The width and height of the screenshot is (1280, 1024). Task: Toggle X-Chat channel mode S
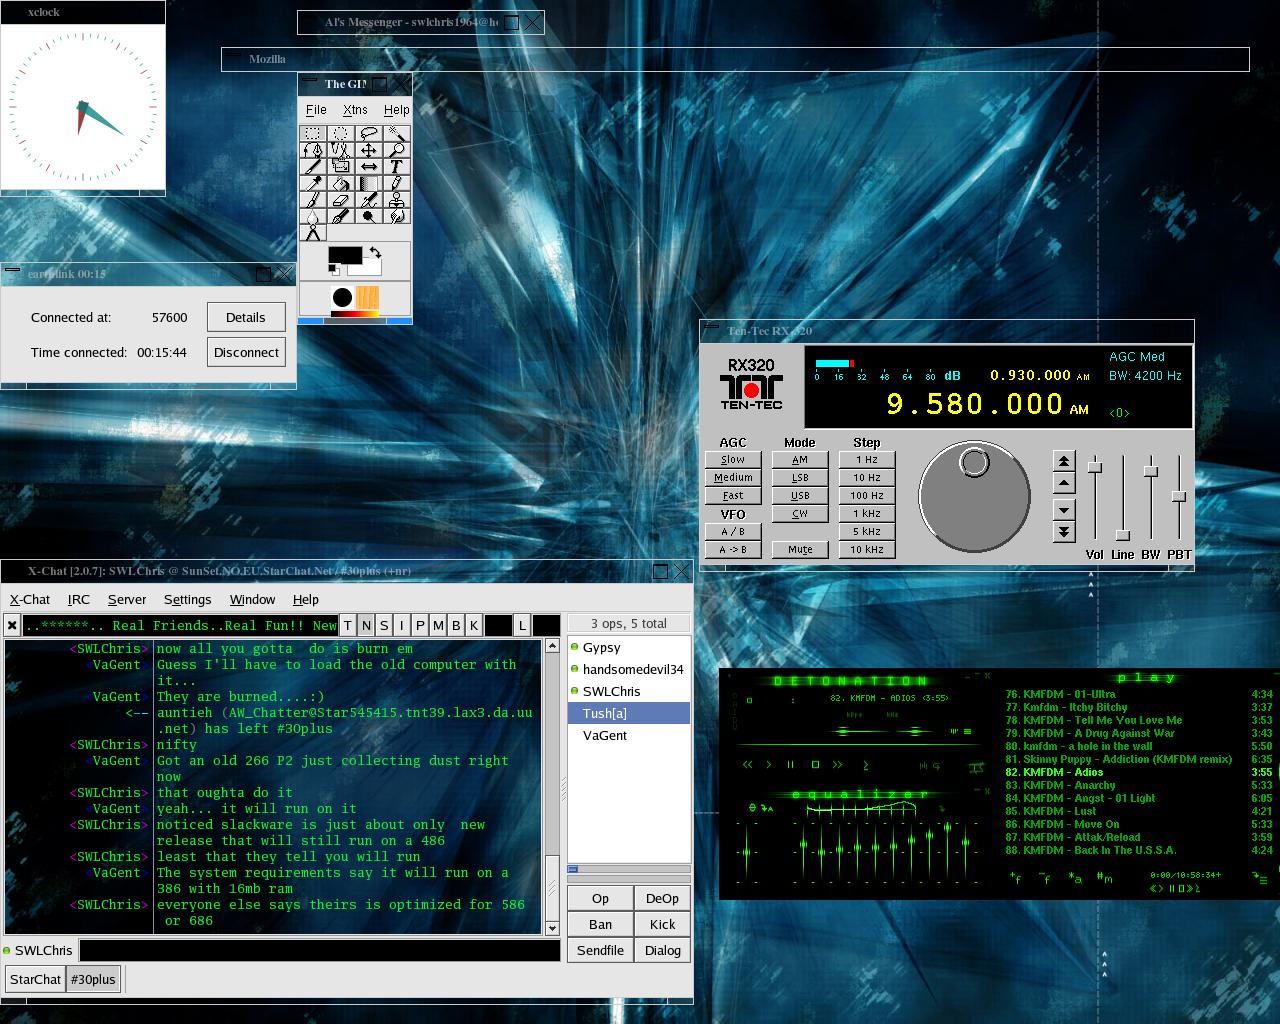(x=384, y=625)
